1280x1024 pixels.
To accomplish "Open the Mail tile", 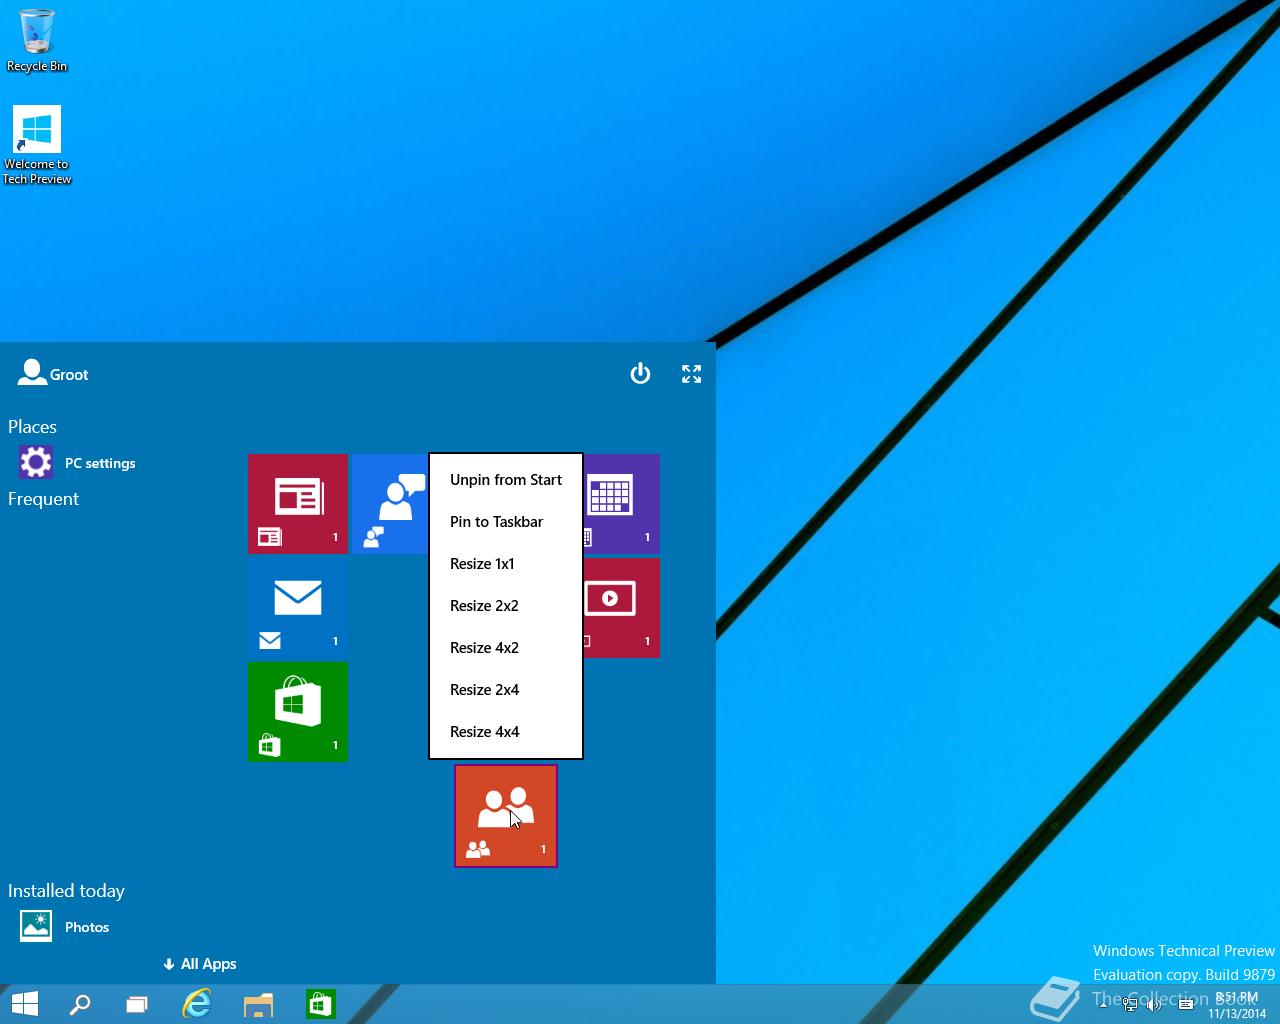I will 298,608.
